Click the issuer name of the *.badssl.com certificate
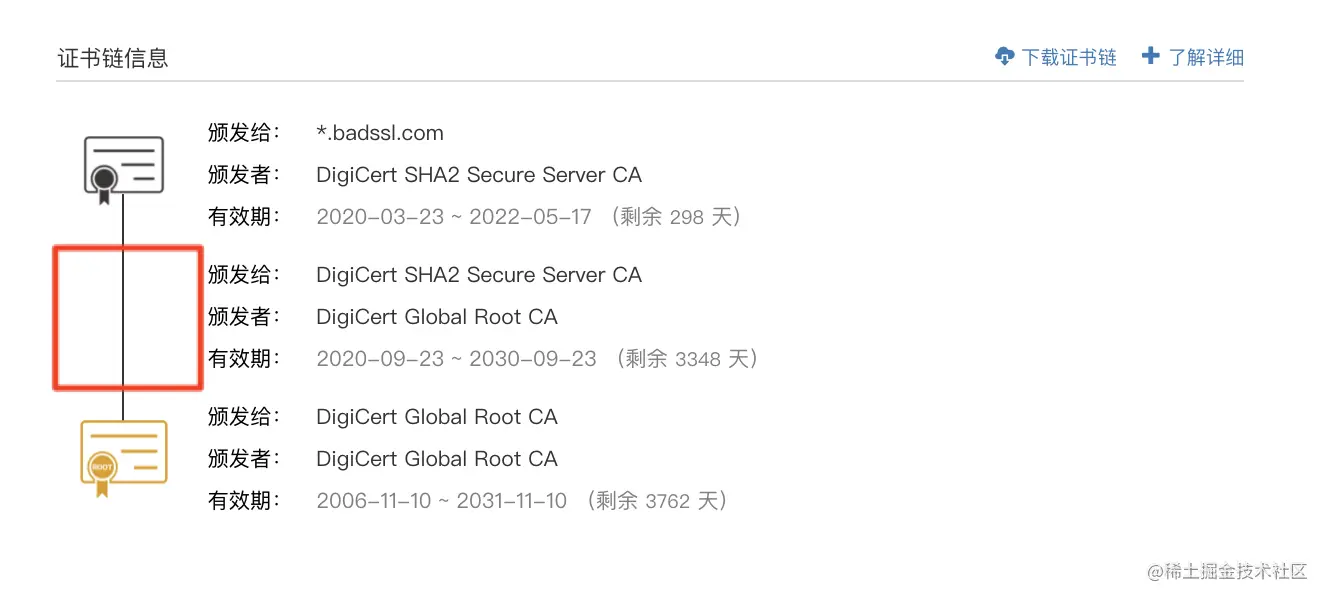This screenshot has width=1326, height=600. pos(478,175)
